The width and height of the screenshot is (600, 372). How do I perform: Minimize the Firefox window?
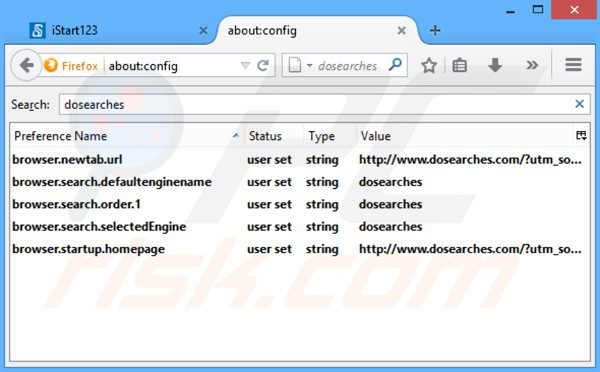(510, 11)
